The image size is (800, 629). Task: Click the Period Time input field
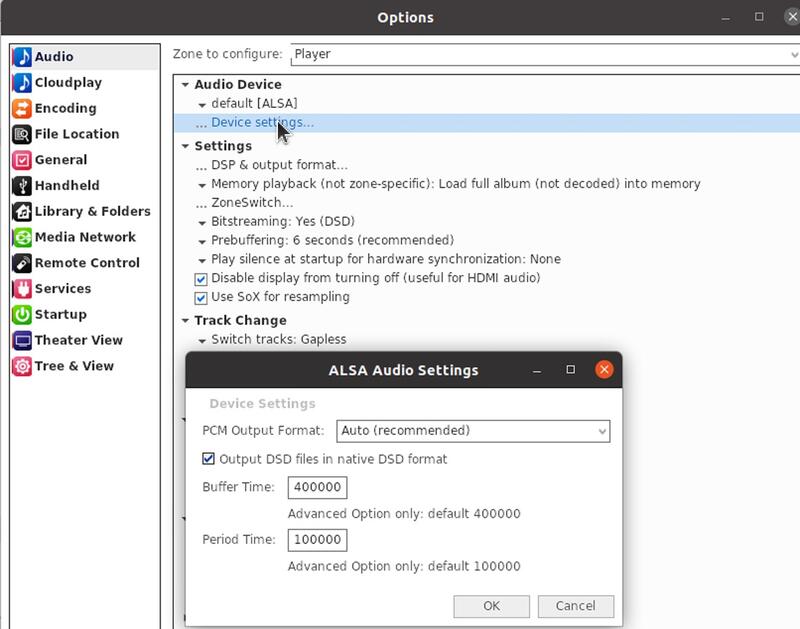pyautogui.click(x=317, y=540)
